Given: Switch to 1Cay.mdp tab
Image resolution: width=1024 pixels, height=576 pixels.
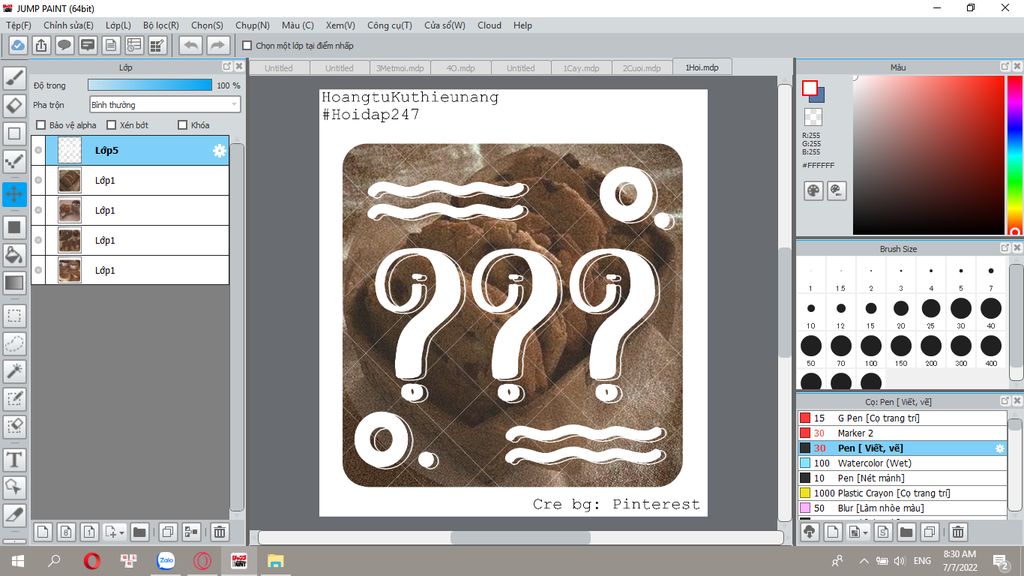Looking at the screenshot, I should coord(581,68).
